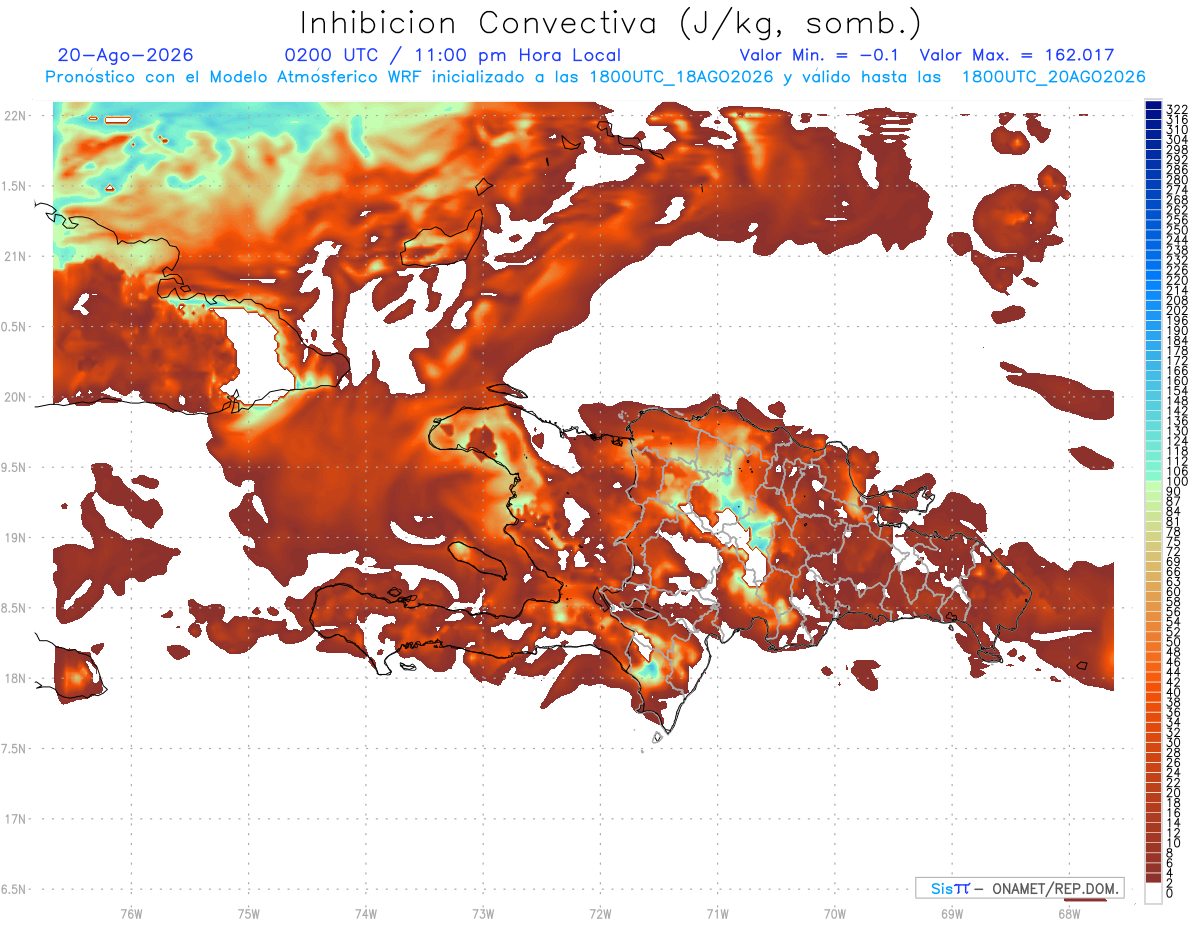Click the '71W' longitude label

(x=717, y=913)
